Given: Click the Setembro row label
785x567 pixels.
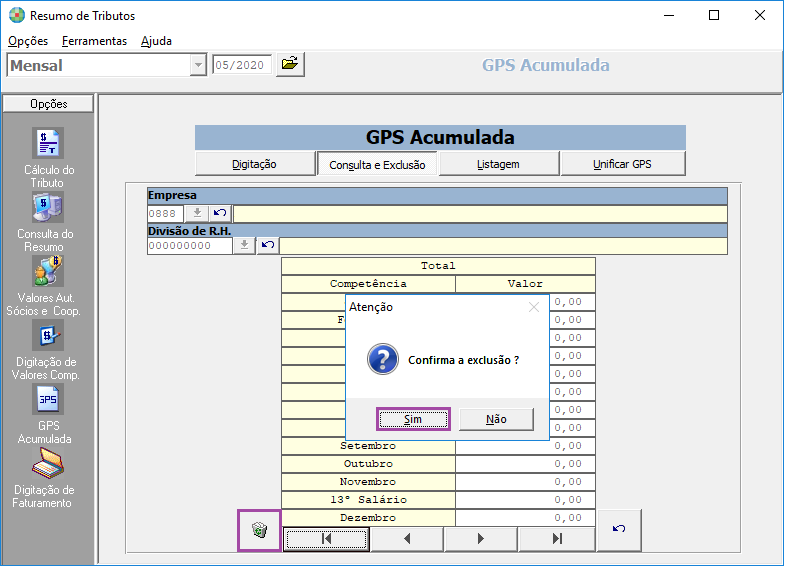Looking at the screenshot, I should pyautogui.click(x=368, y=446).
